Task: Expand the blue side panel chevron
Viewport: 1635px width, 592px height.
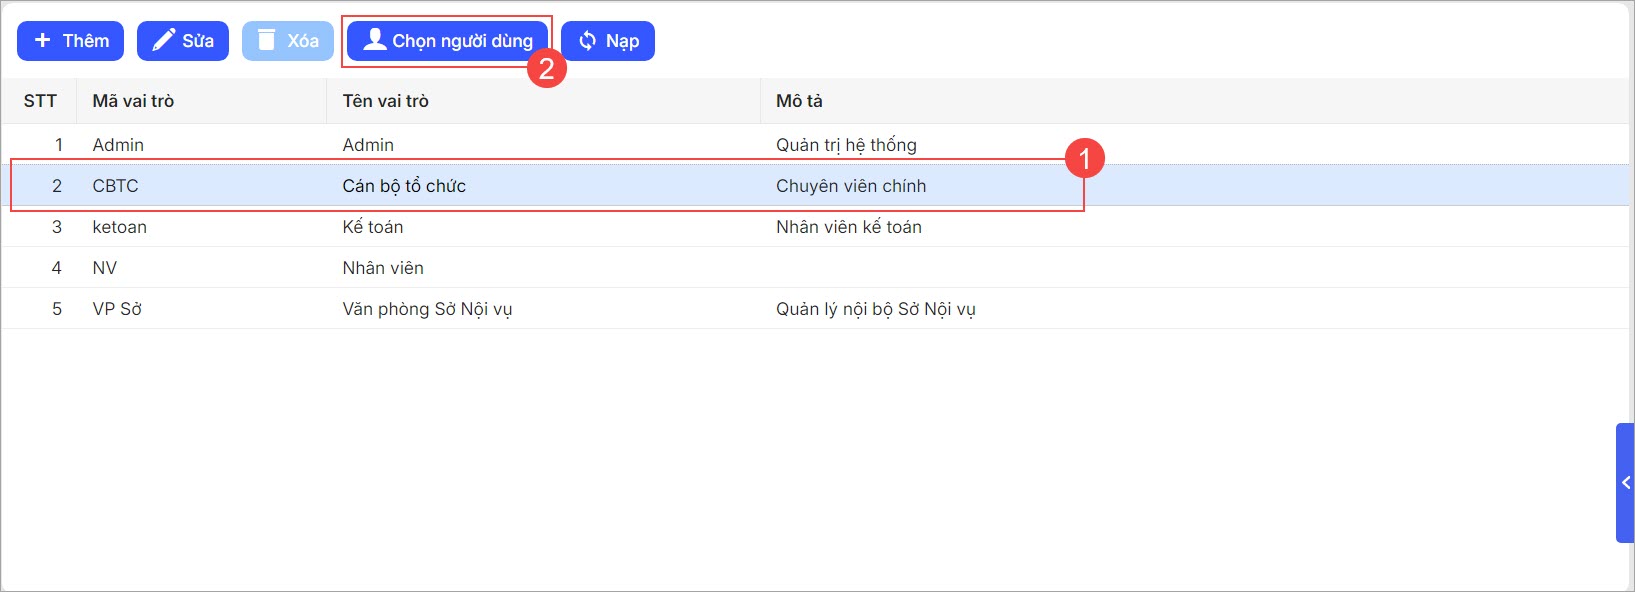Action: (1626, 483)
